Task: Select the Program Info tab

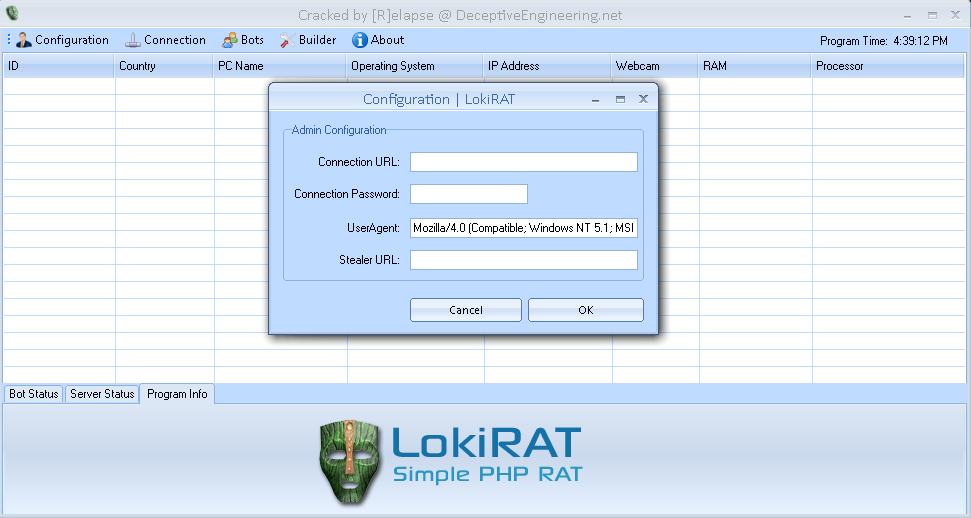Action: coord(177,394)
